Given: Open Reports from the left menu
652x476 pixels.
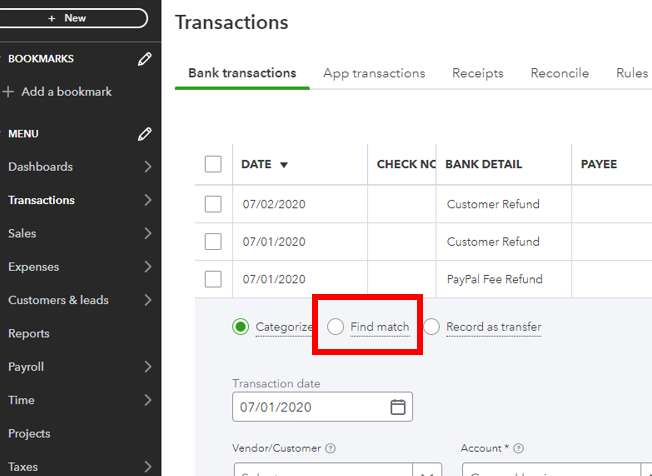Looking at the screenshot, I should pos(29,334).
